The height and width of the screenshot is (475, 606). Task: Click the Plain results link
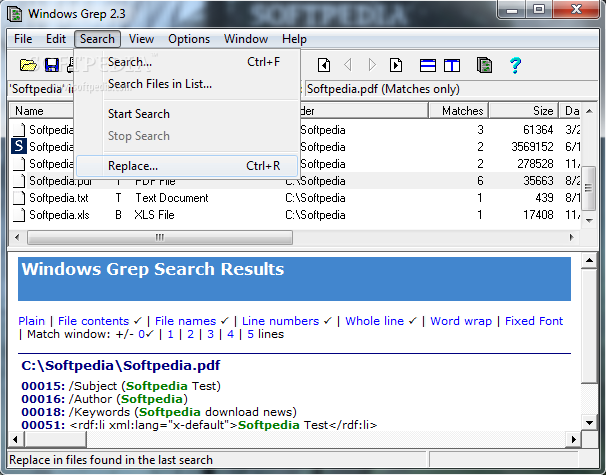click(x=31, y=321)
